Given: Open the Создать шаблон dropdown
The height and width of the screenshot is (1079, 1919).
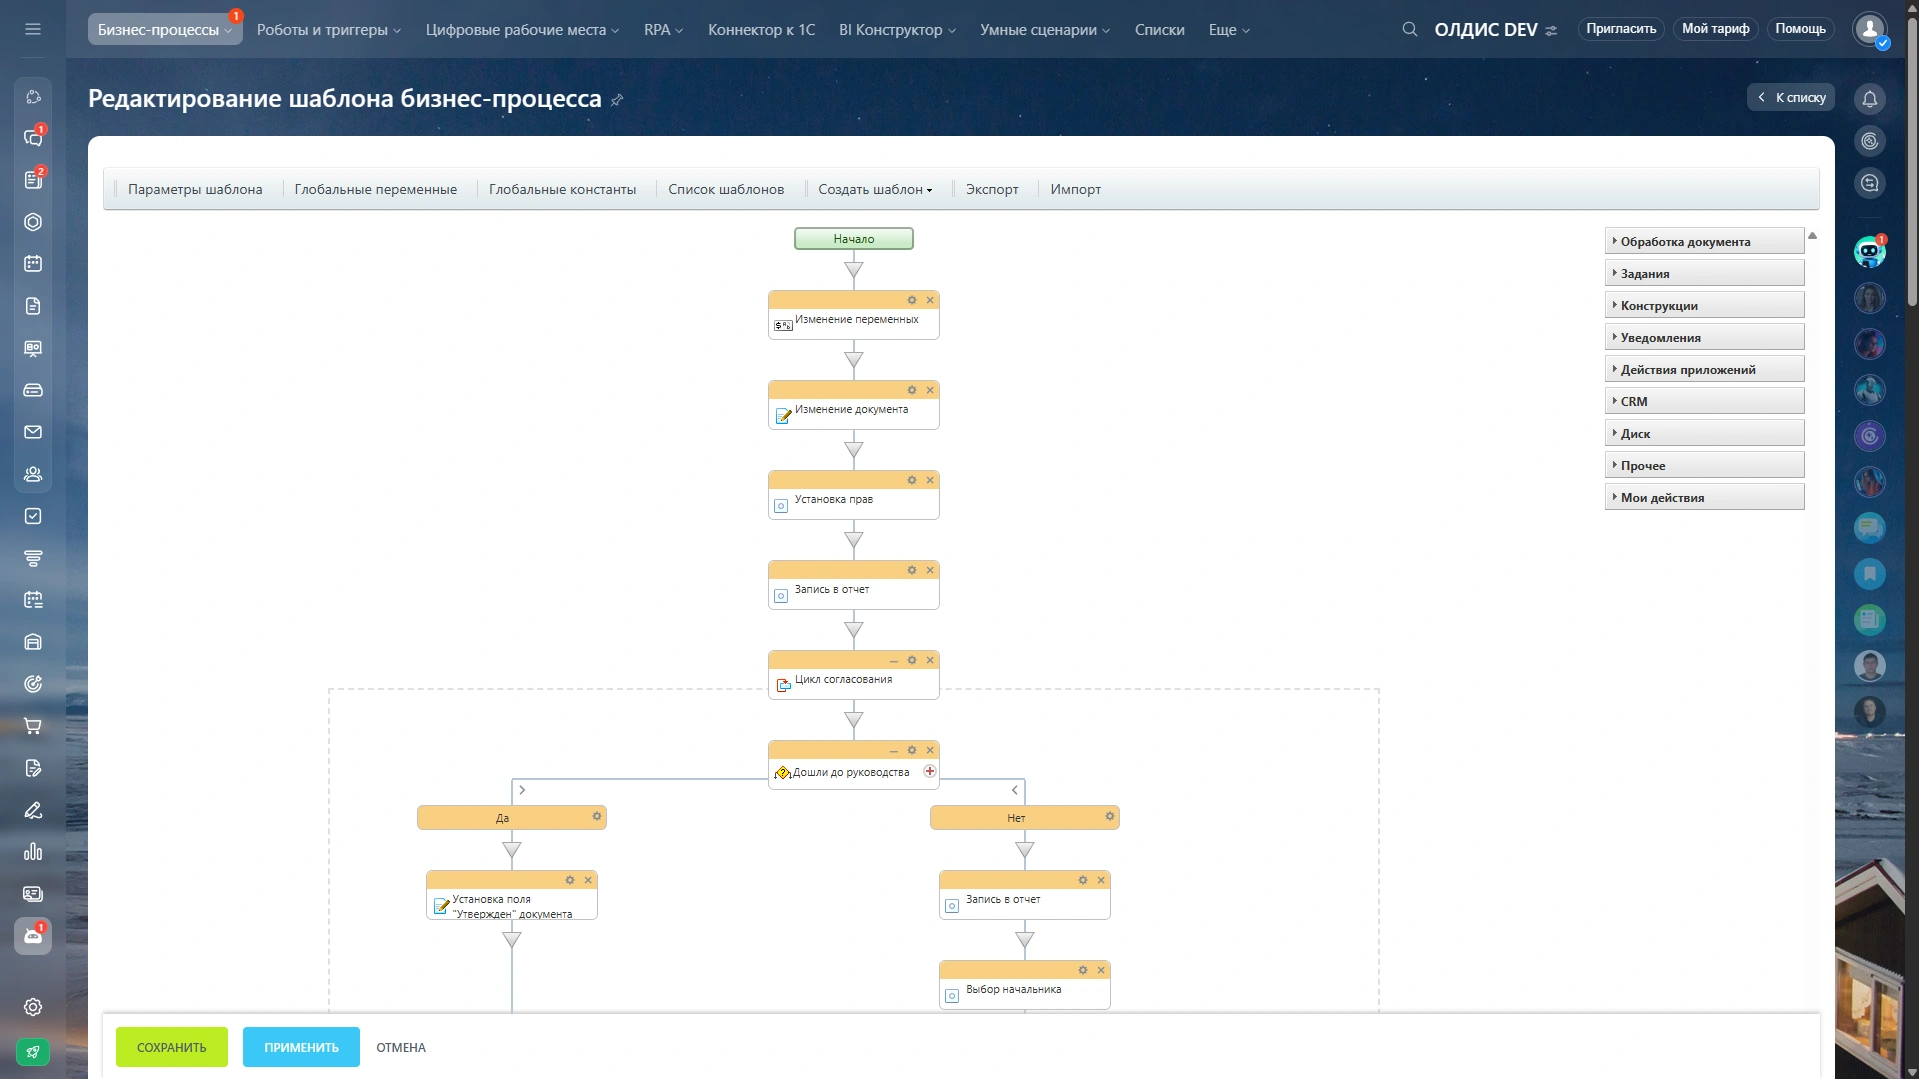Looking at the screenshot, I should [874, 189].
